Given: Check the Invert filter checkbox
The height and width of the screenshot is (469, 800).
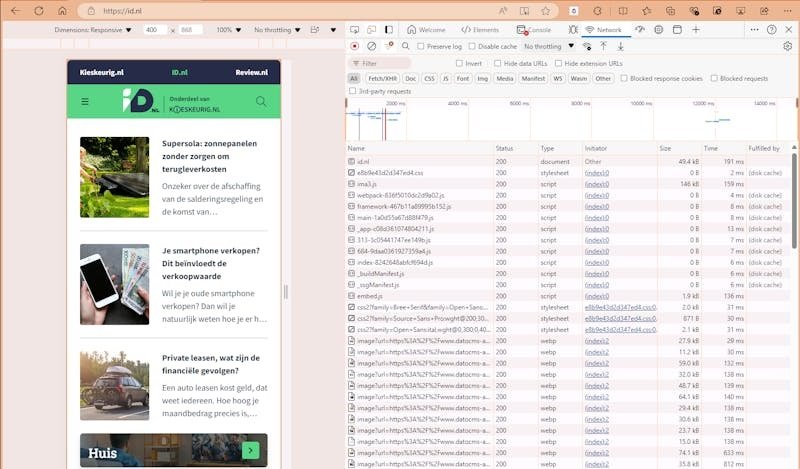Looking at the screenshot, I should [x=459, y=63].
